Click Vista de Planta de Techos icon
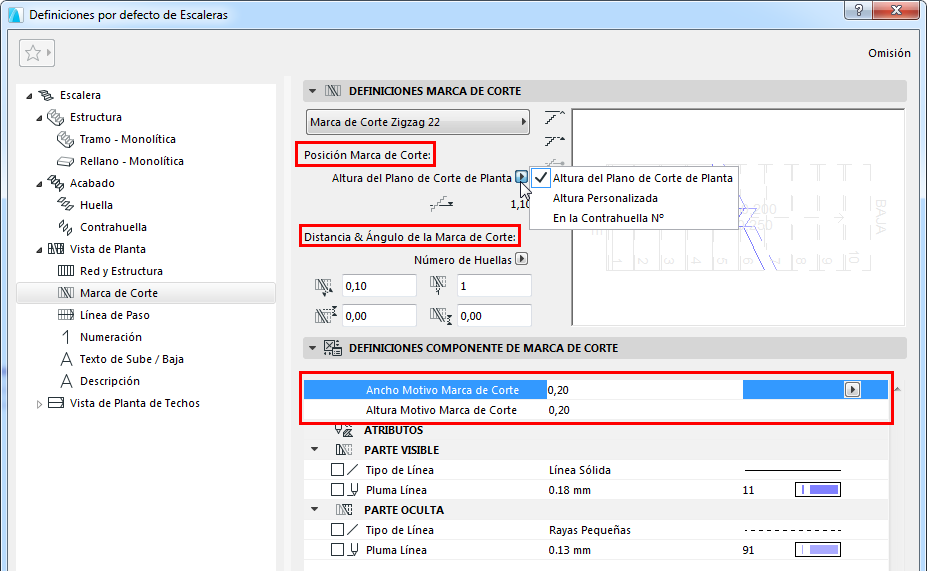Viewport: 928px width, 571px height. (56, 403)
